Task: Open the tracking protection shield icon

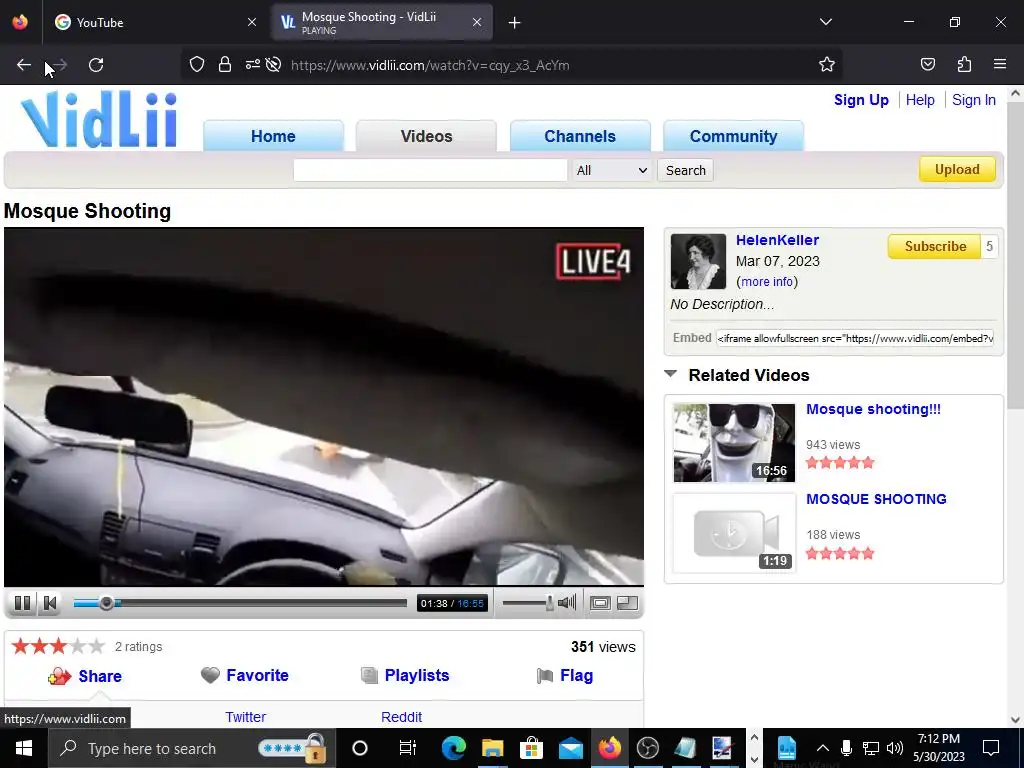Action: [197, 64]
